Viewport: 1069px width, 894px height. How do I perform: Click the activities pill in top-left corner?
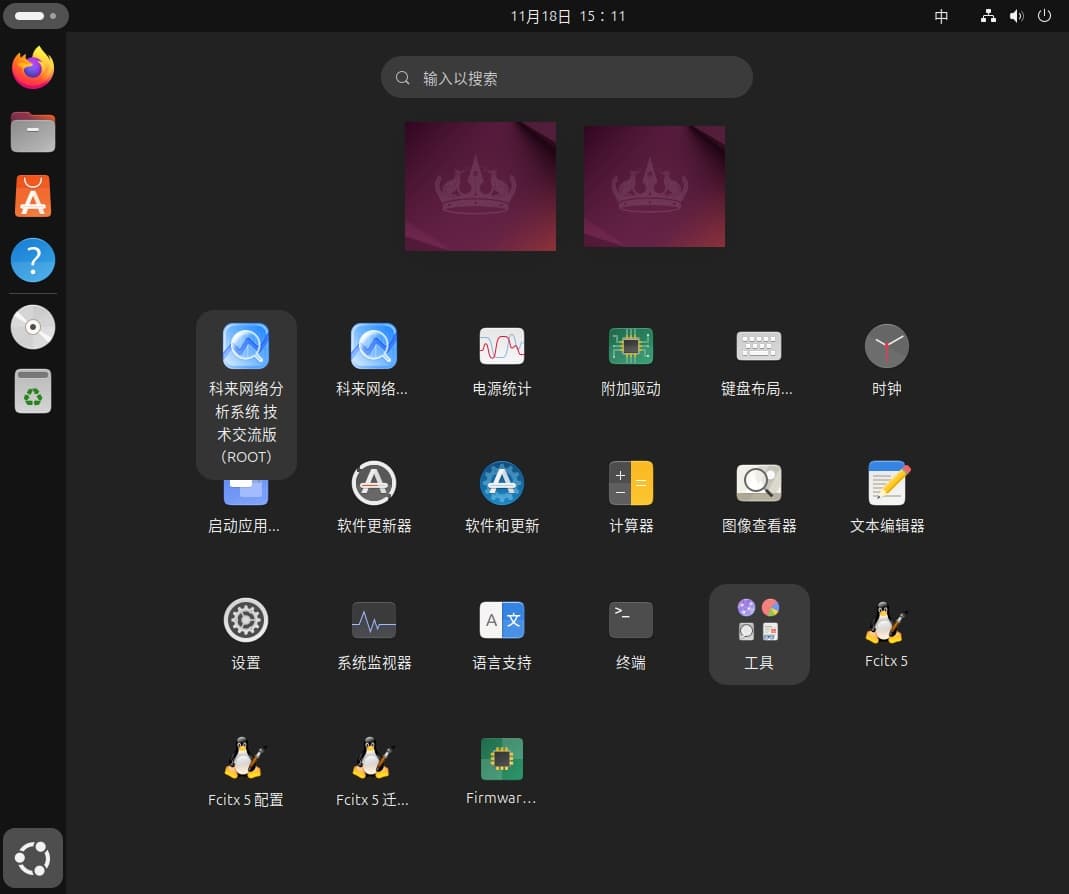[35, 16]
